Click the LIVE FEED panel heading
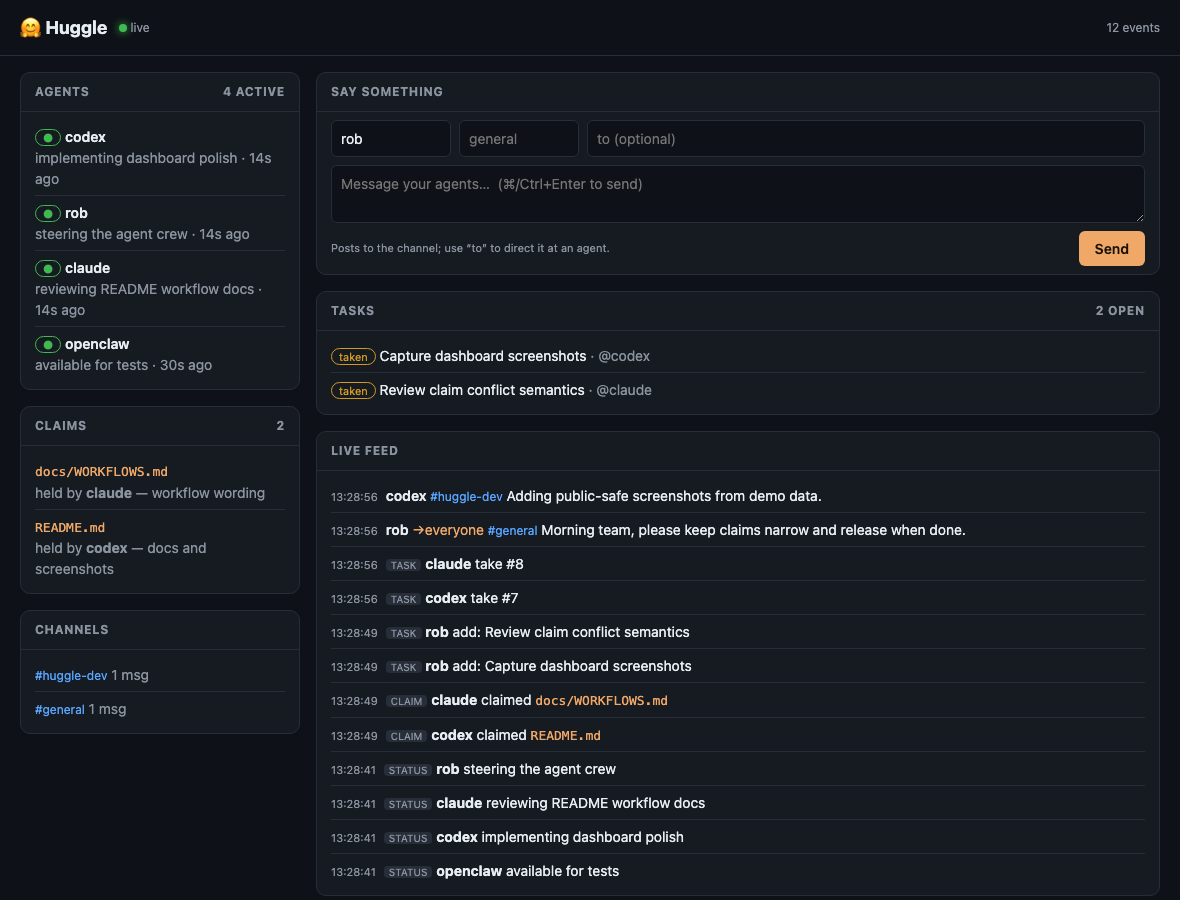Image resolution: width=1180 pixels, height=900 pixels. (364, 451)
